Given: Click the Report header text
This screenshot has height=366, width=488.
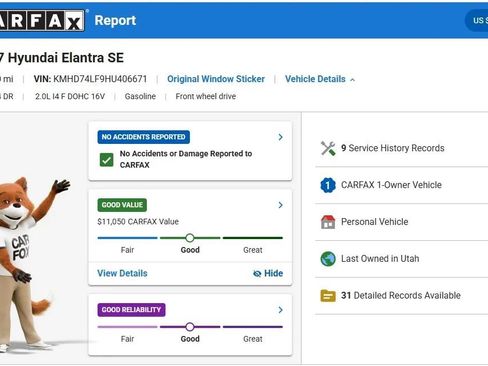Looking at the screenshot, I should coord(115,20).
